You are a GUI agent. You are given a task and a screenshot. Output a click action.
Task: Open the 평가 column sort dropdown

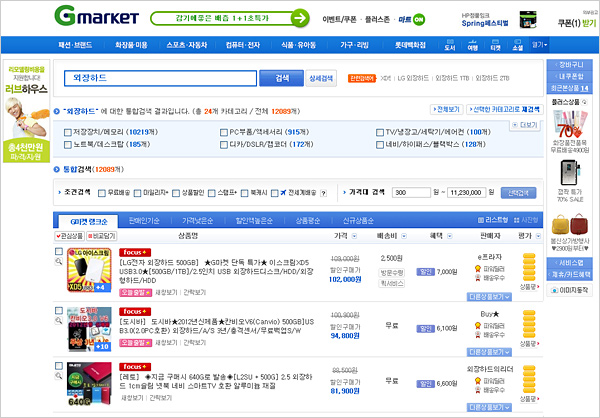point(538,236)
